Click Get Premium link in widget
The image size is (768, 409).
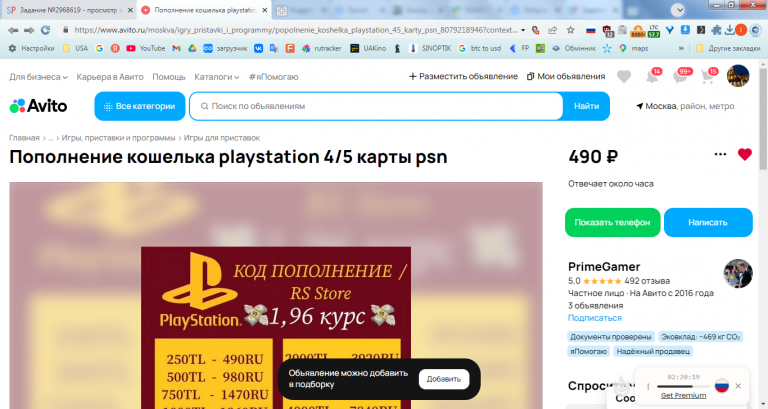pos(683,395)
